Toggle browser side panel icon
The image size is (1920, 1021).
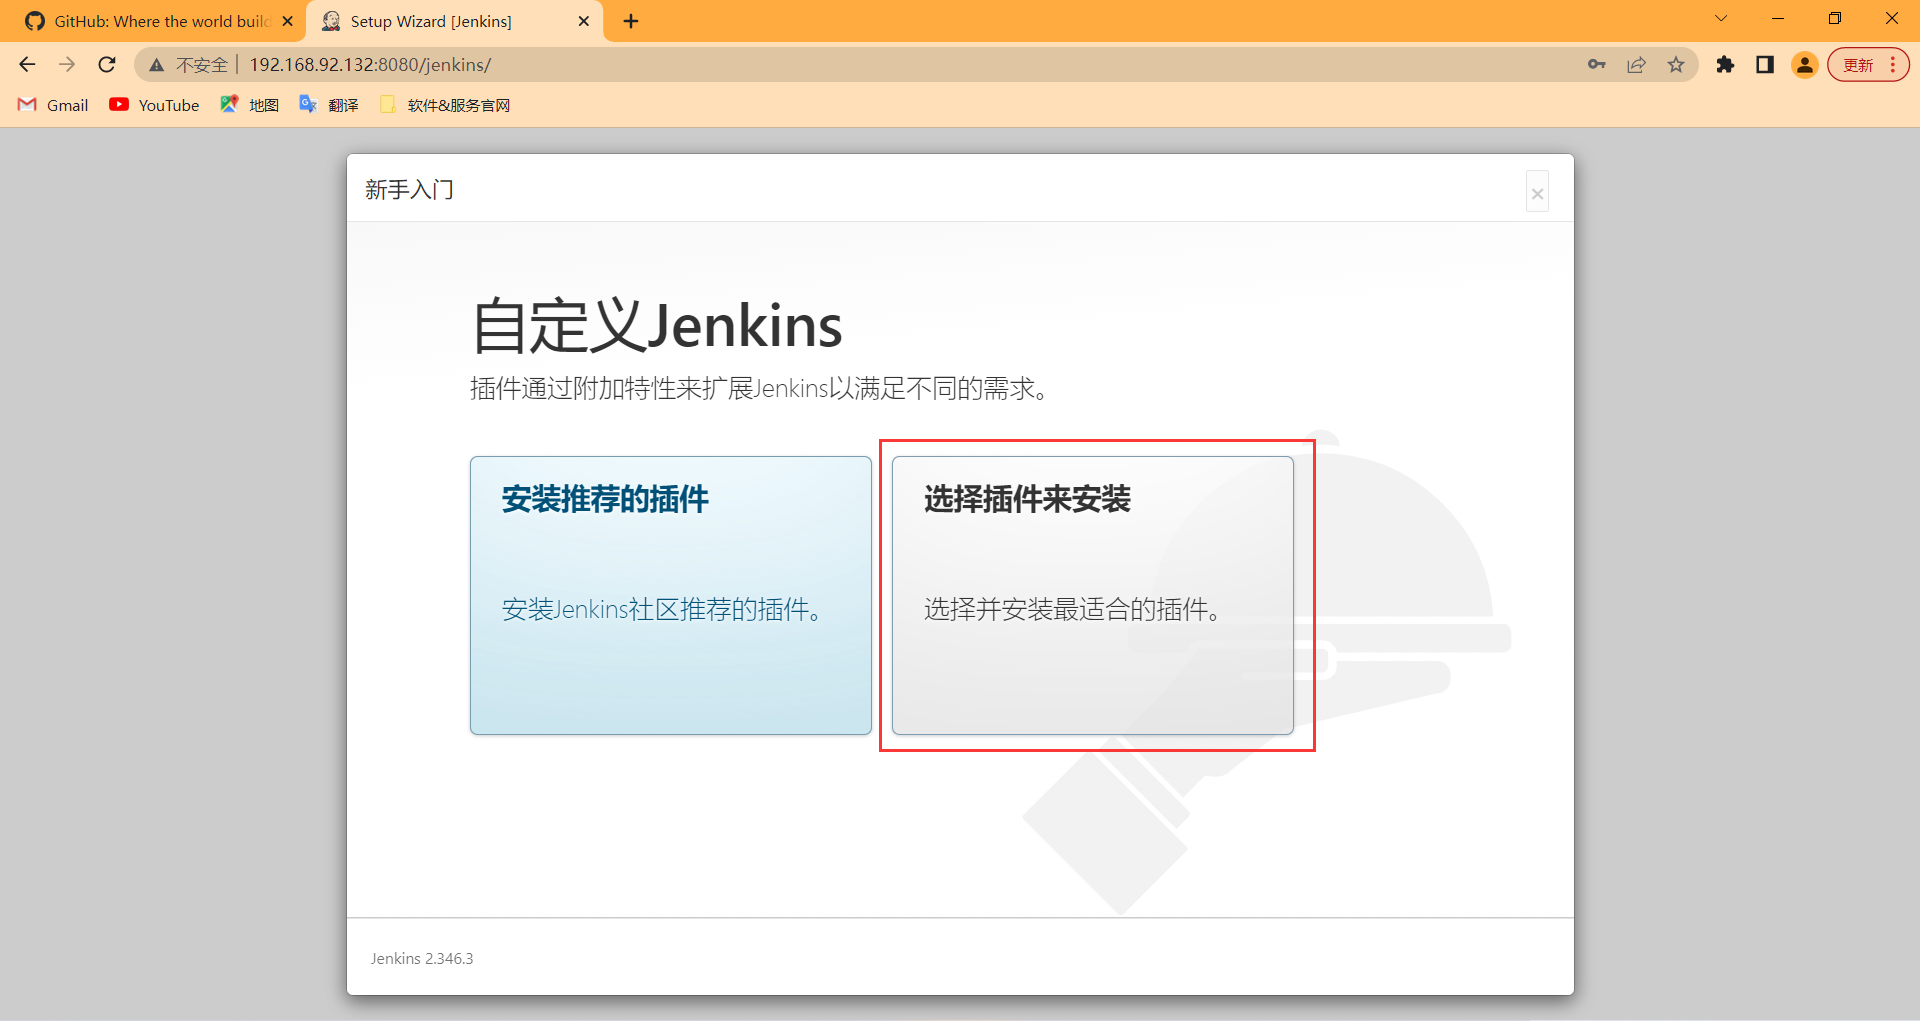point(1765,65)
